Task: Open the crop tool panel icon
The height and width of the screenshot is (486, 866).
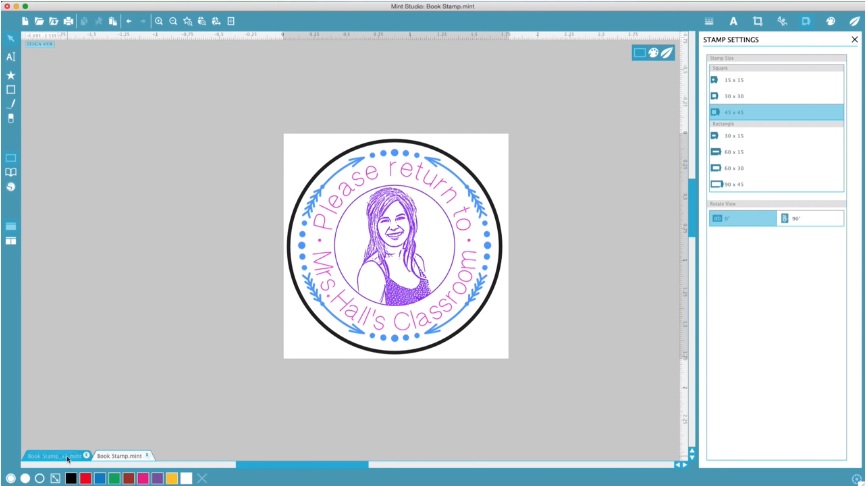Action: tap(757, 21)
